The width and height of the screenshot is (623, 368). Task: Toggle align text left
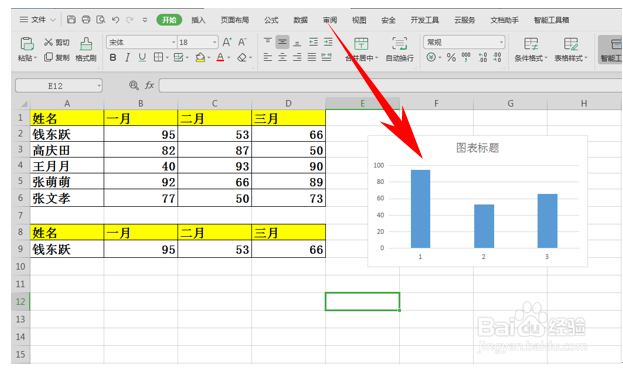(x=268, y=58)
